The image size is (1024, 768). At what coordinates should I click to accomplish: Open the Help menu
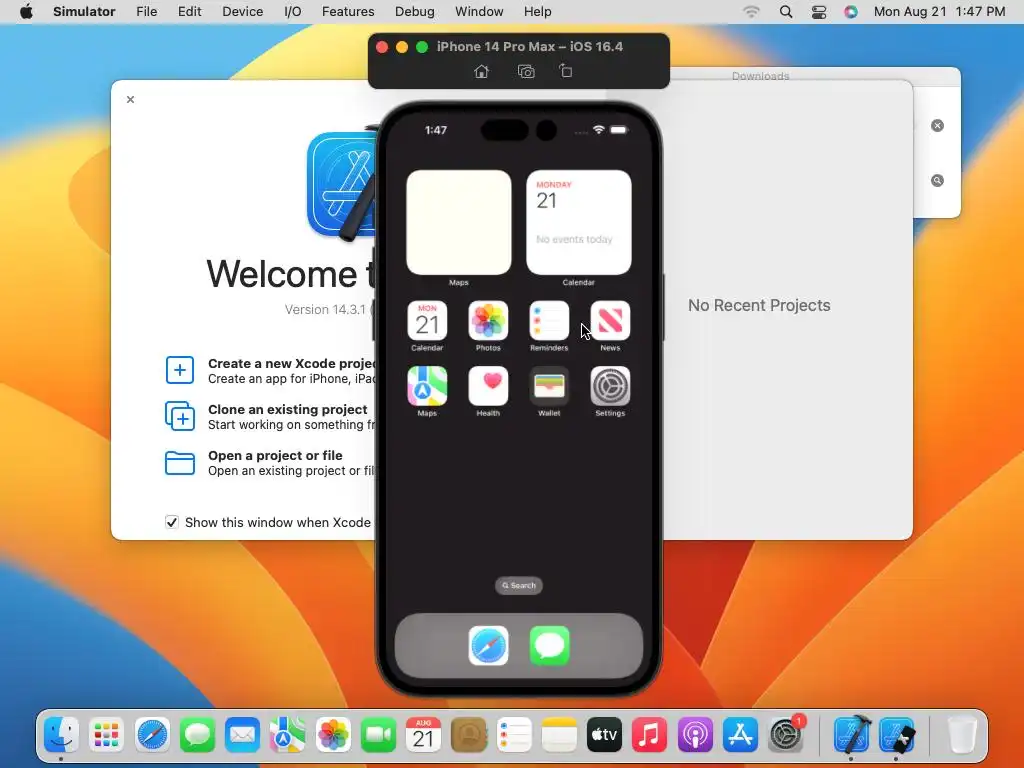pyautogui.click(x=537, y=12)
